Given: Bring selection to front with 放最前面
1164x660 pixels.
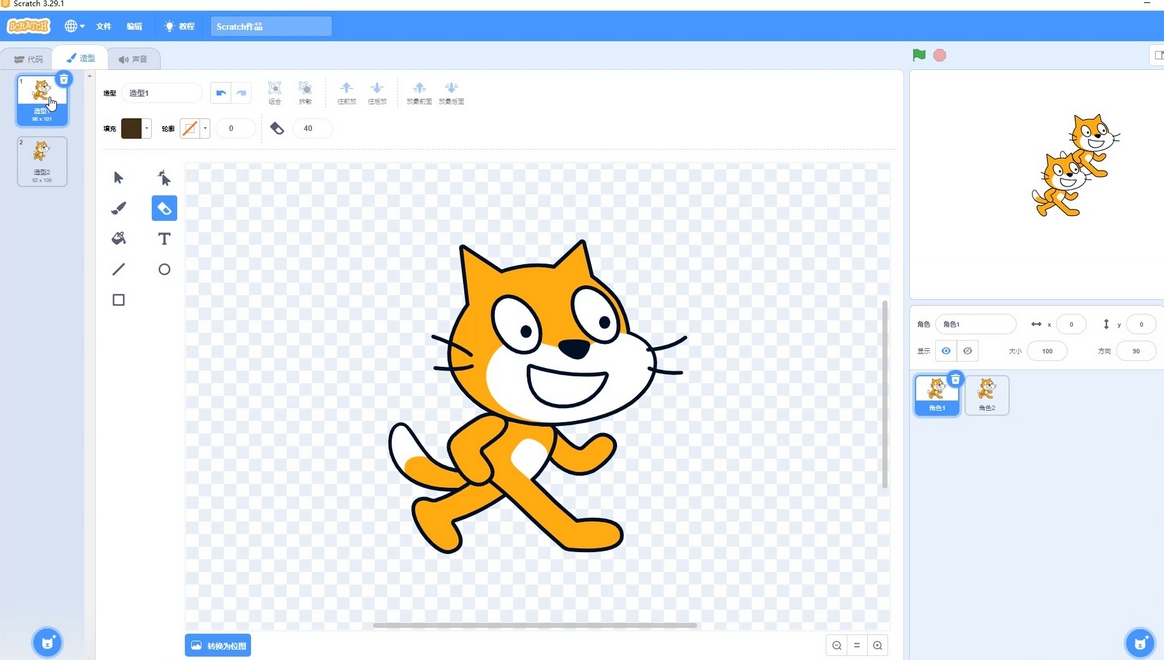Looking at the screenshot, I should pos(419,93).
